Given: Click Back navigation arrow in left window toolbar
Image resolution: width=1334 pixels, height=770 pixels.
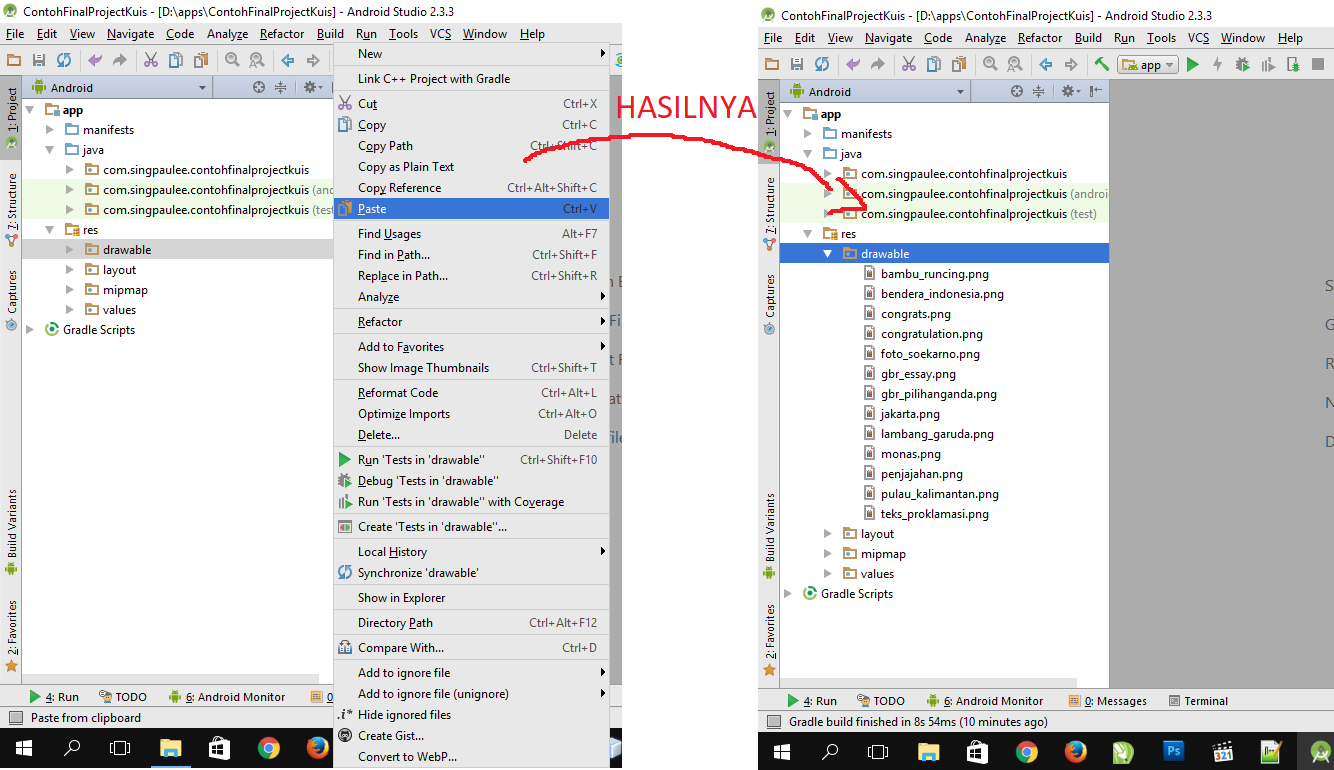Looking at the screenshot, I should point(288,60).
